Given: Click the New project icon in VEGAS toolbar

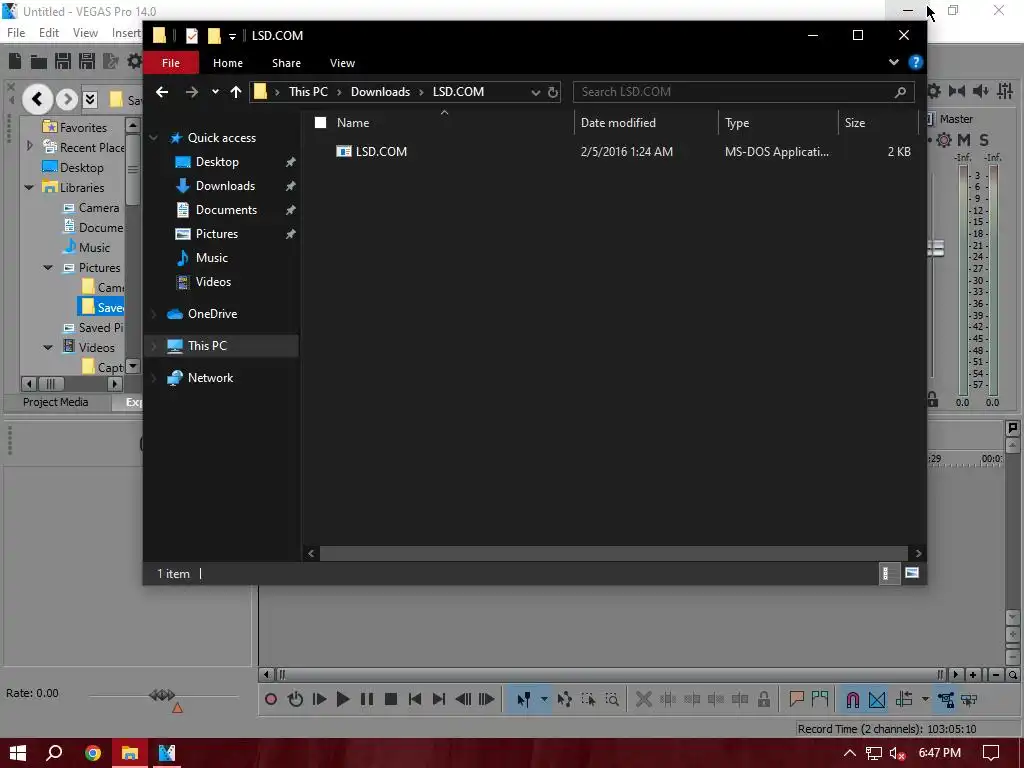Looking at the screenshot, I should tap(15, 61).
